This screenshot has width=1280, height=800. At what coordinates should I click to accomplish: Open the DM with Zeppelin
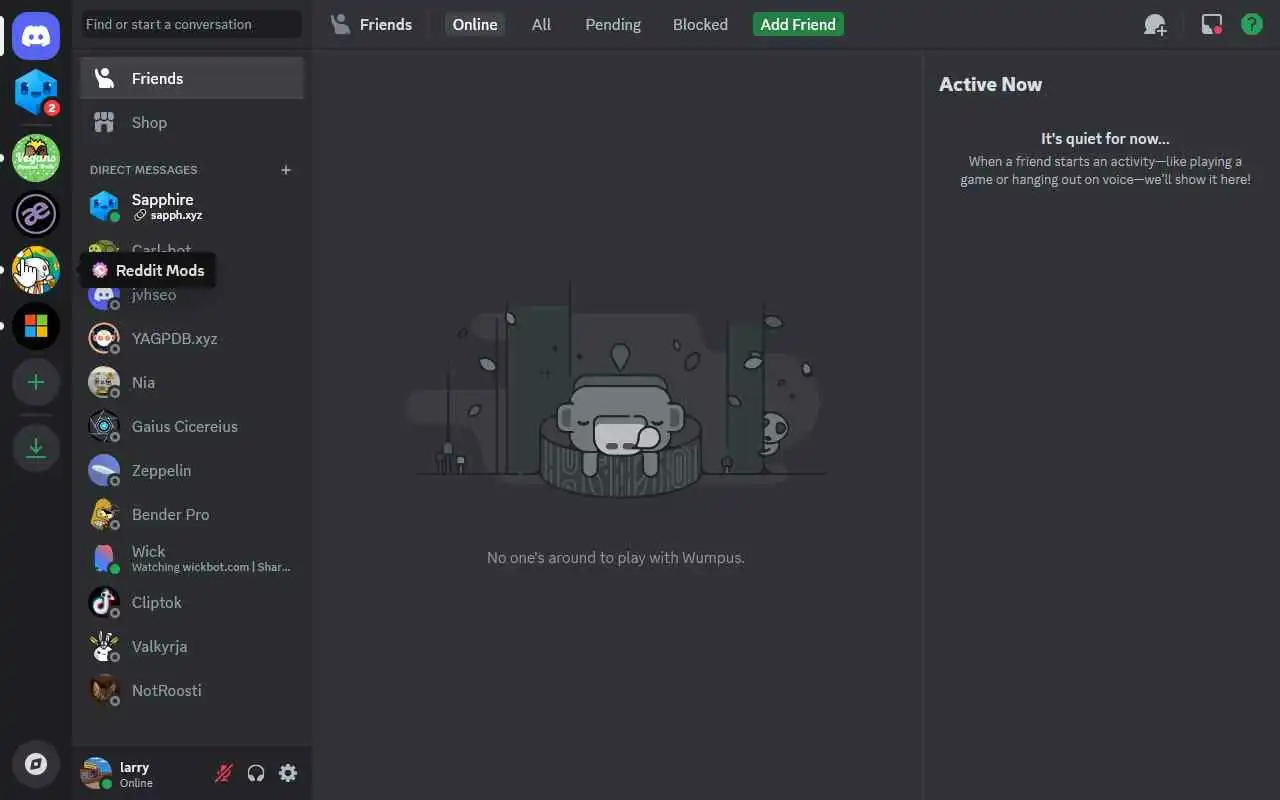point(192,470)
